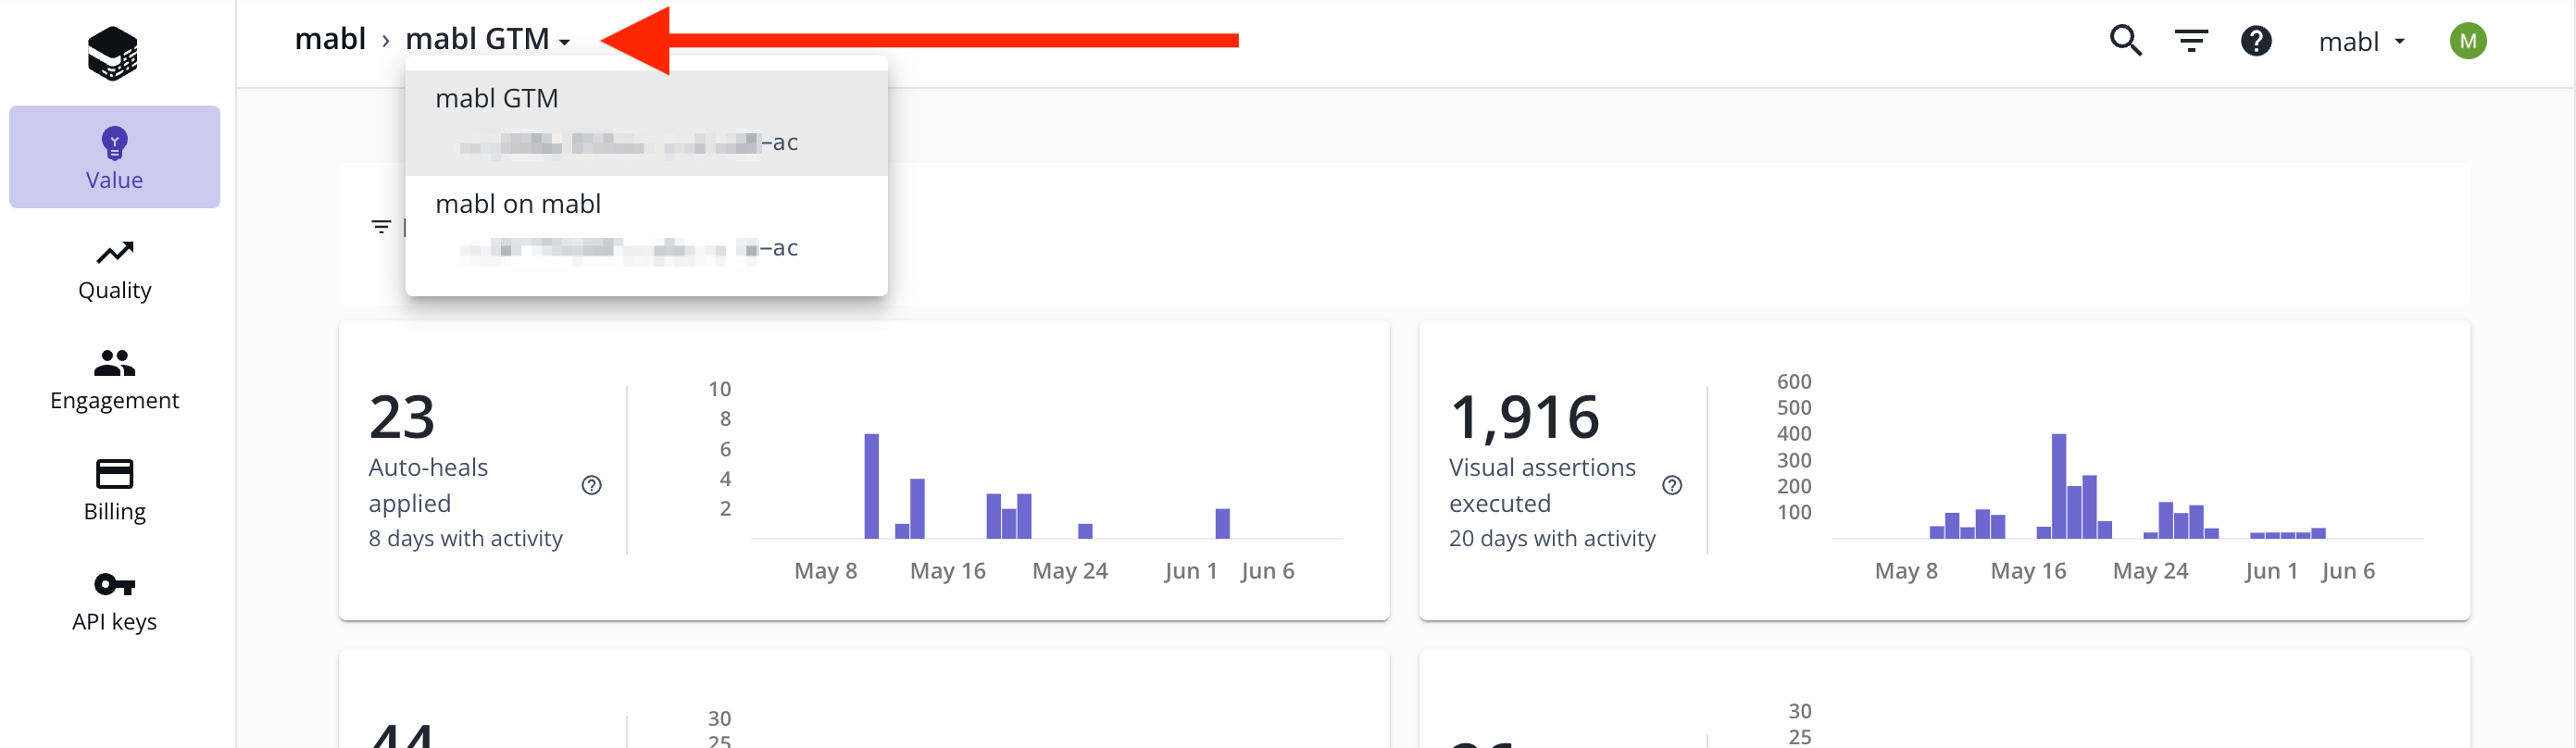The height and width of the screenshot is (748, 2576).
Task: Go to the Quality section
Action: 115,269
